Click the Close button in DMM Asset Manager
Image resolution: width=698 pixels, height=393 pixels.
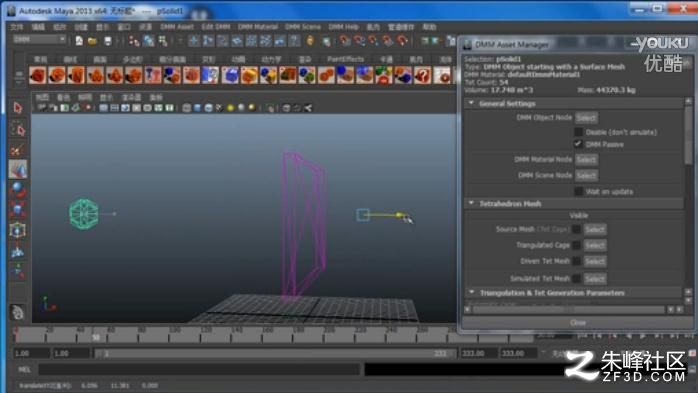tap(577, 323)
